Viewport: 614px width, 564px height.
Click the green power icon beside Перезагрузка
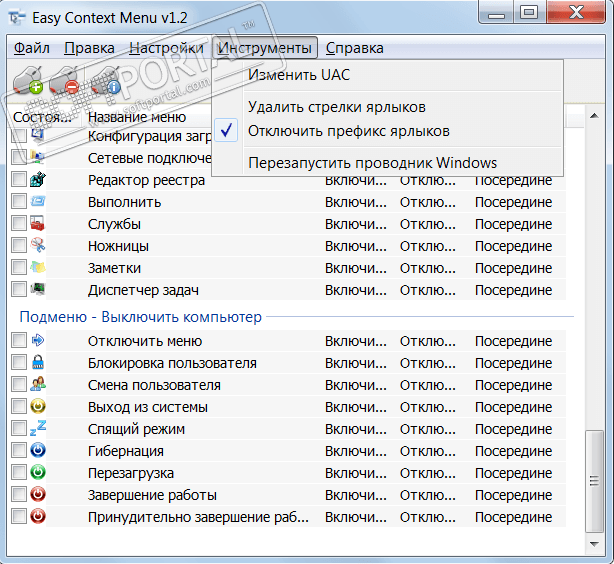pos(38,472)
